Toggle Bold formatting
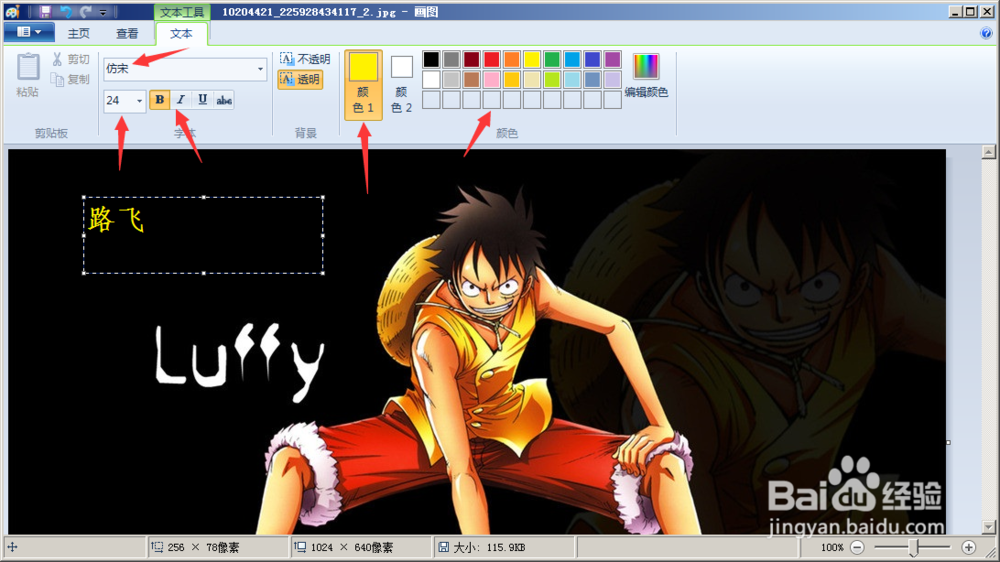Image resolution: width=1000 pixels, height=562 pixels. [159, 100]
